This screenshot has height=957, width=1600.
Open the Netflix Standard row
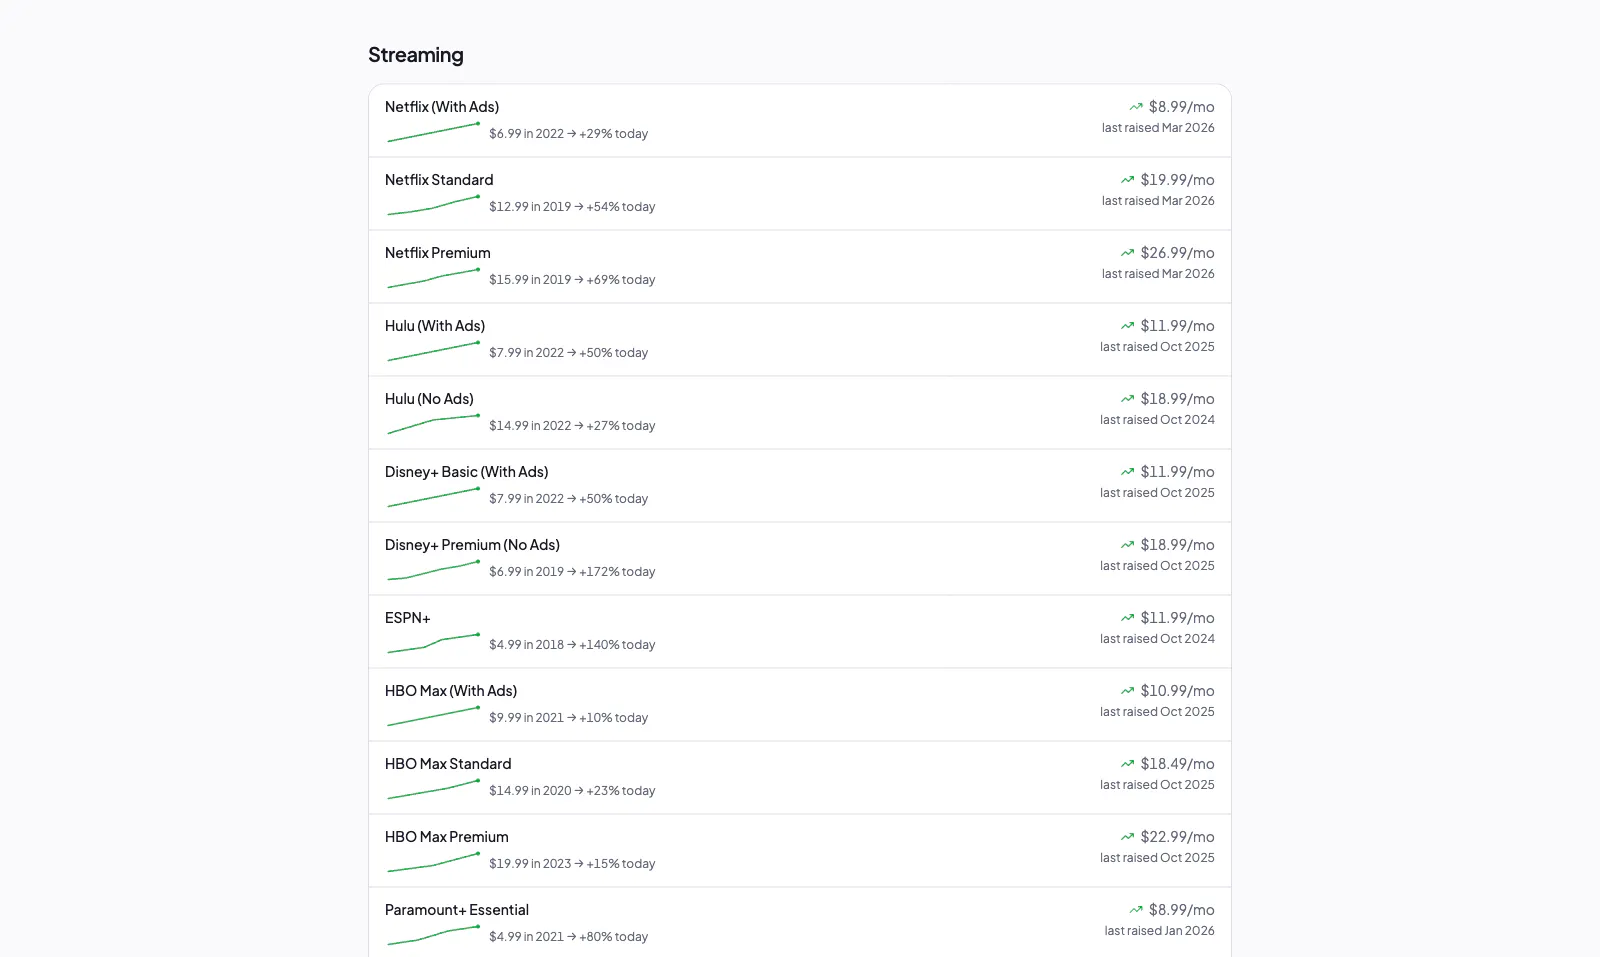click(x=800, y=194)
